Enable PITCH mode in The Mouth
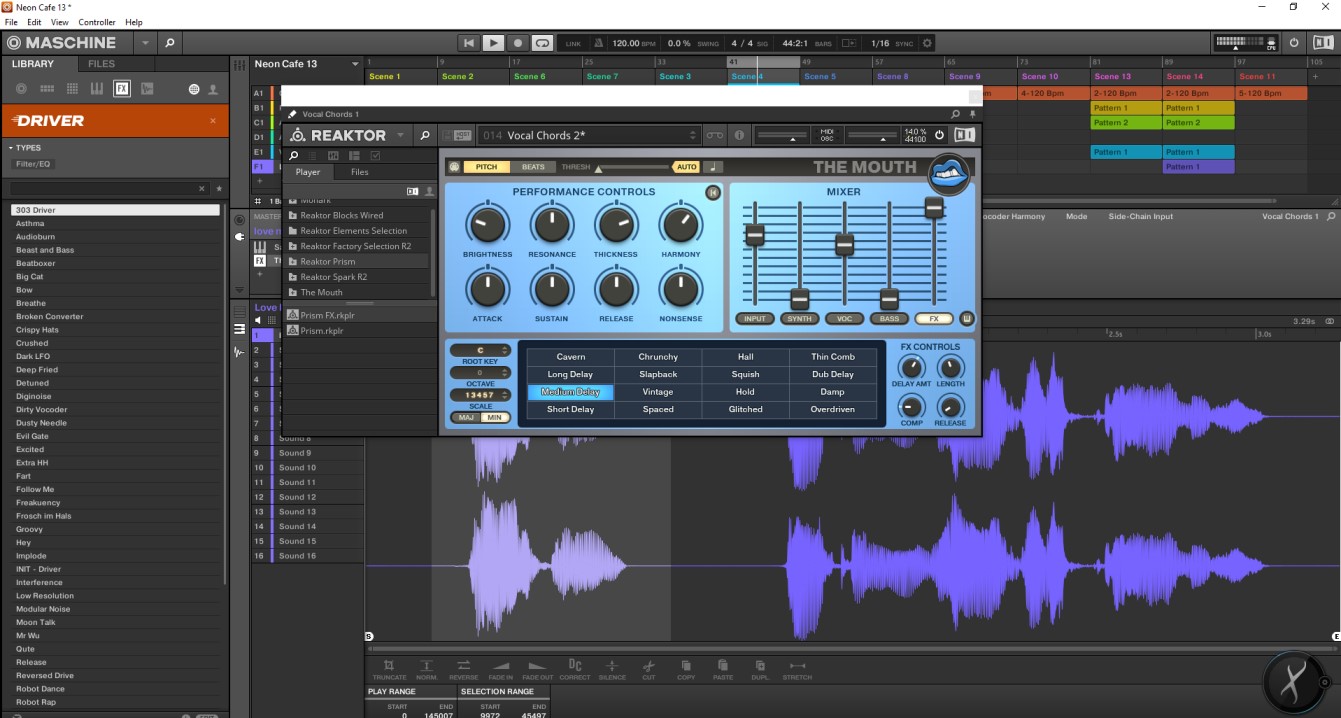 (486, 167)
